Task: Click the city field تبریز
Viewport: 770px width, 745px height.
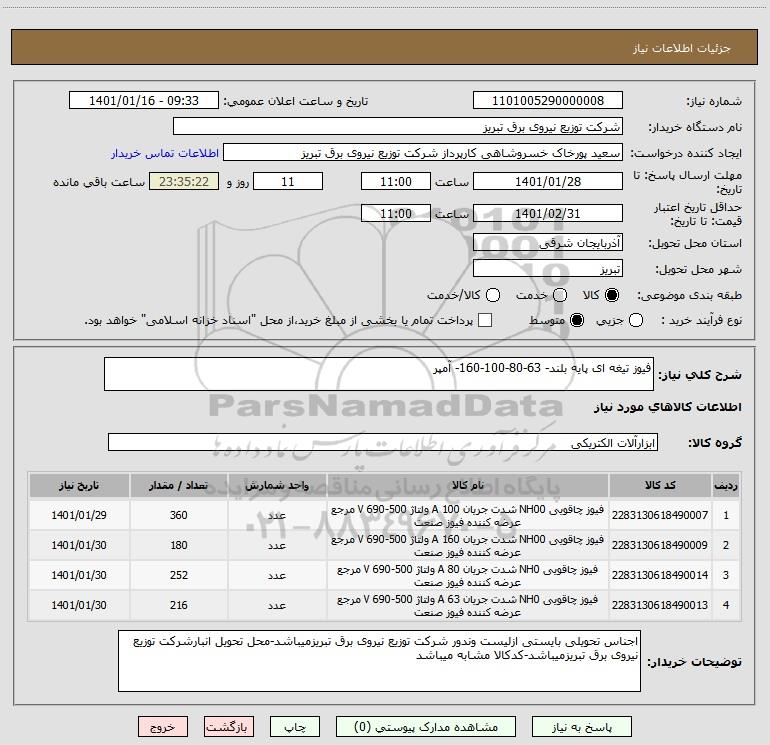Action: (x=548, y=269)
